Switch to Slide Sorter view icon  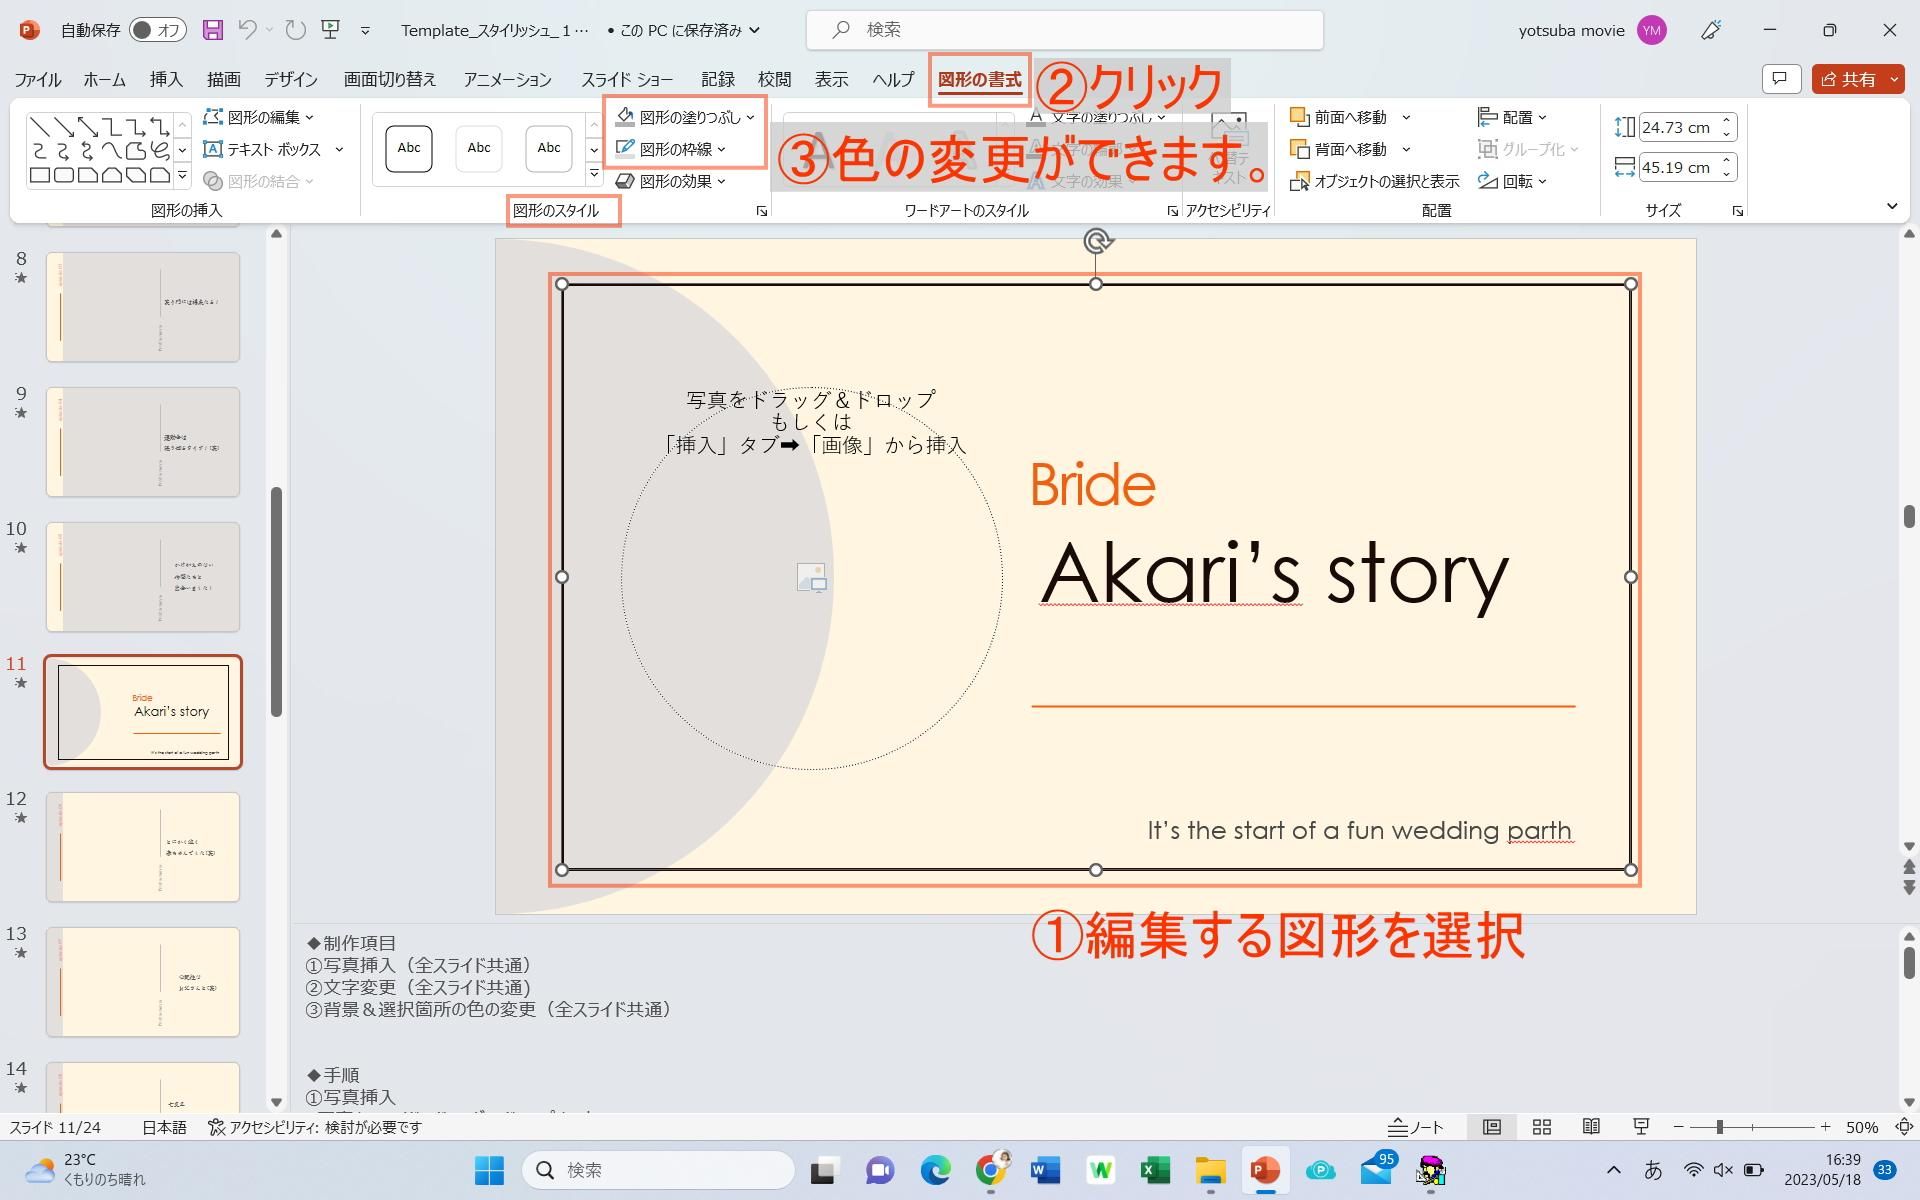coord(1541,1127)
